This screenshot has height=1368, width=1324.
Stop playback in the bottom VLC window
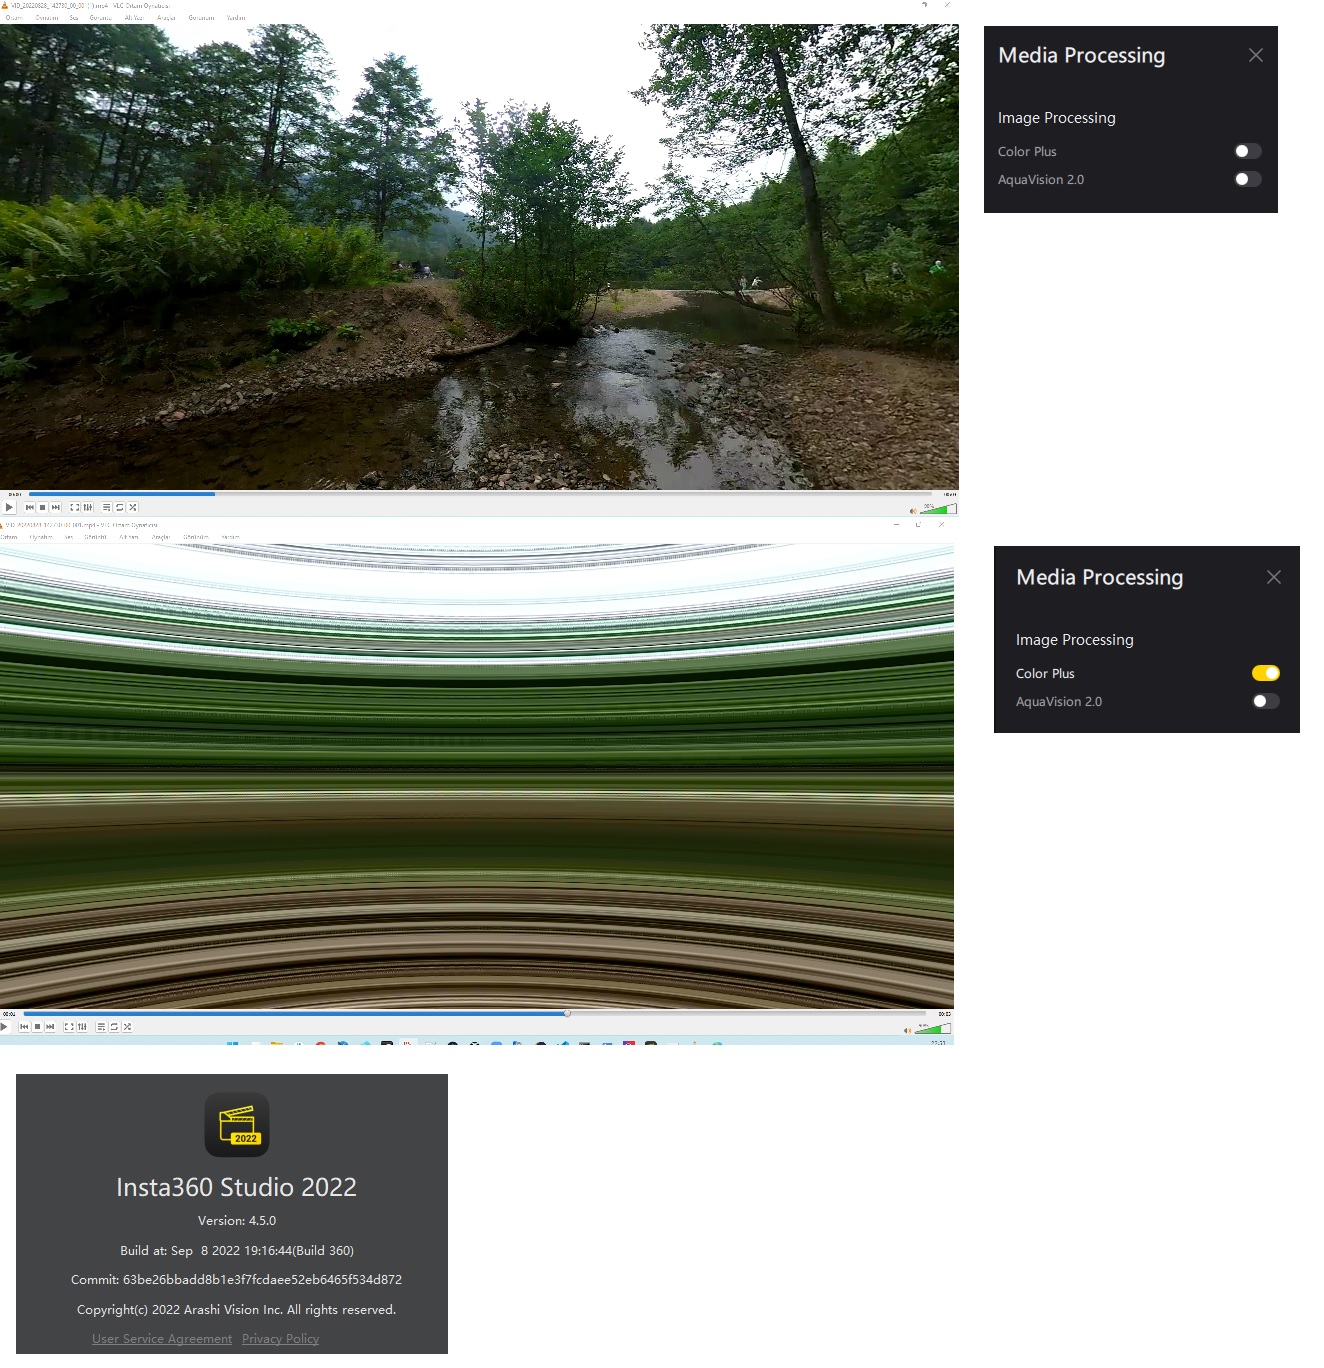click(38, 1026)
